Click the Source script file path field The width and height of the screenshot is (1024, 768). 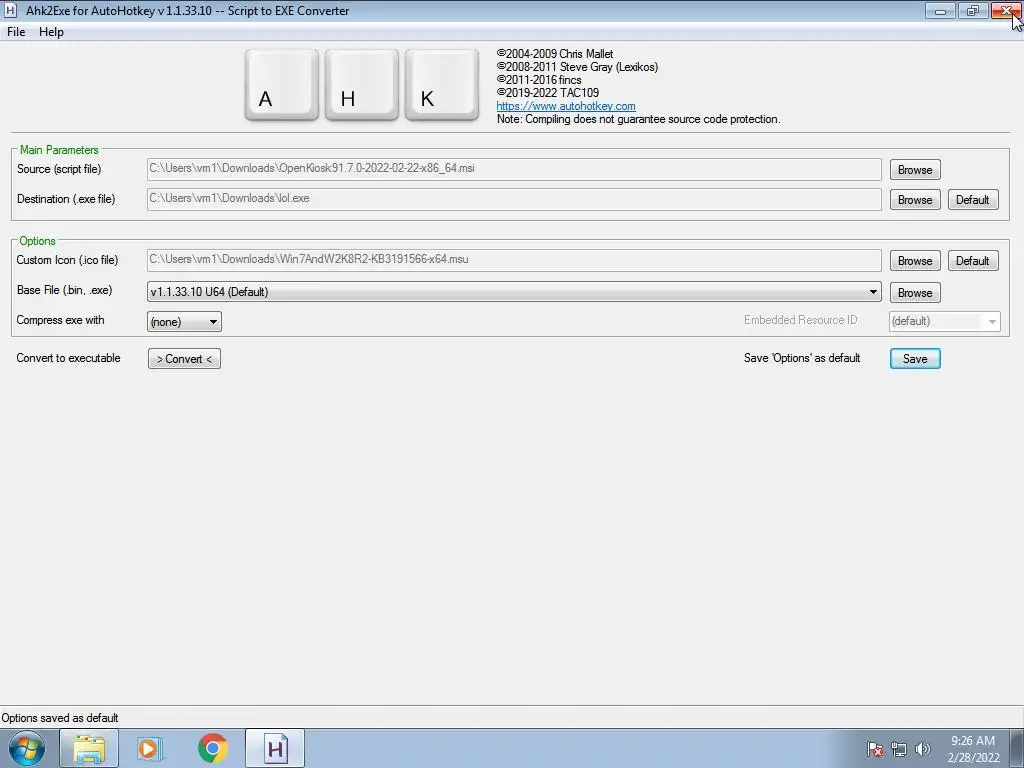click(x=514, y=169)
